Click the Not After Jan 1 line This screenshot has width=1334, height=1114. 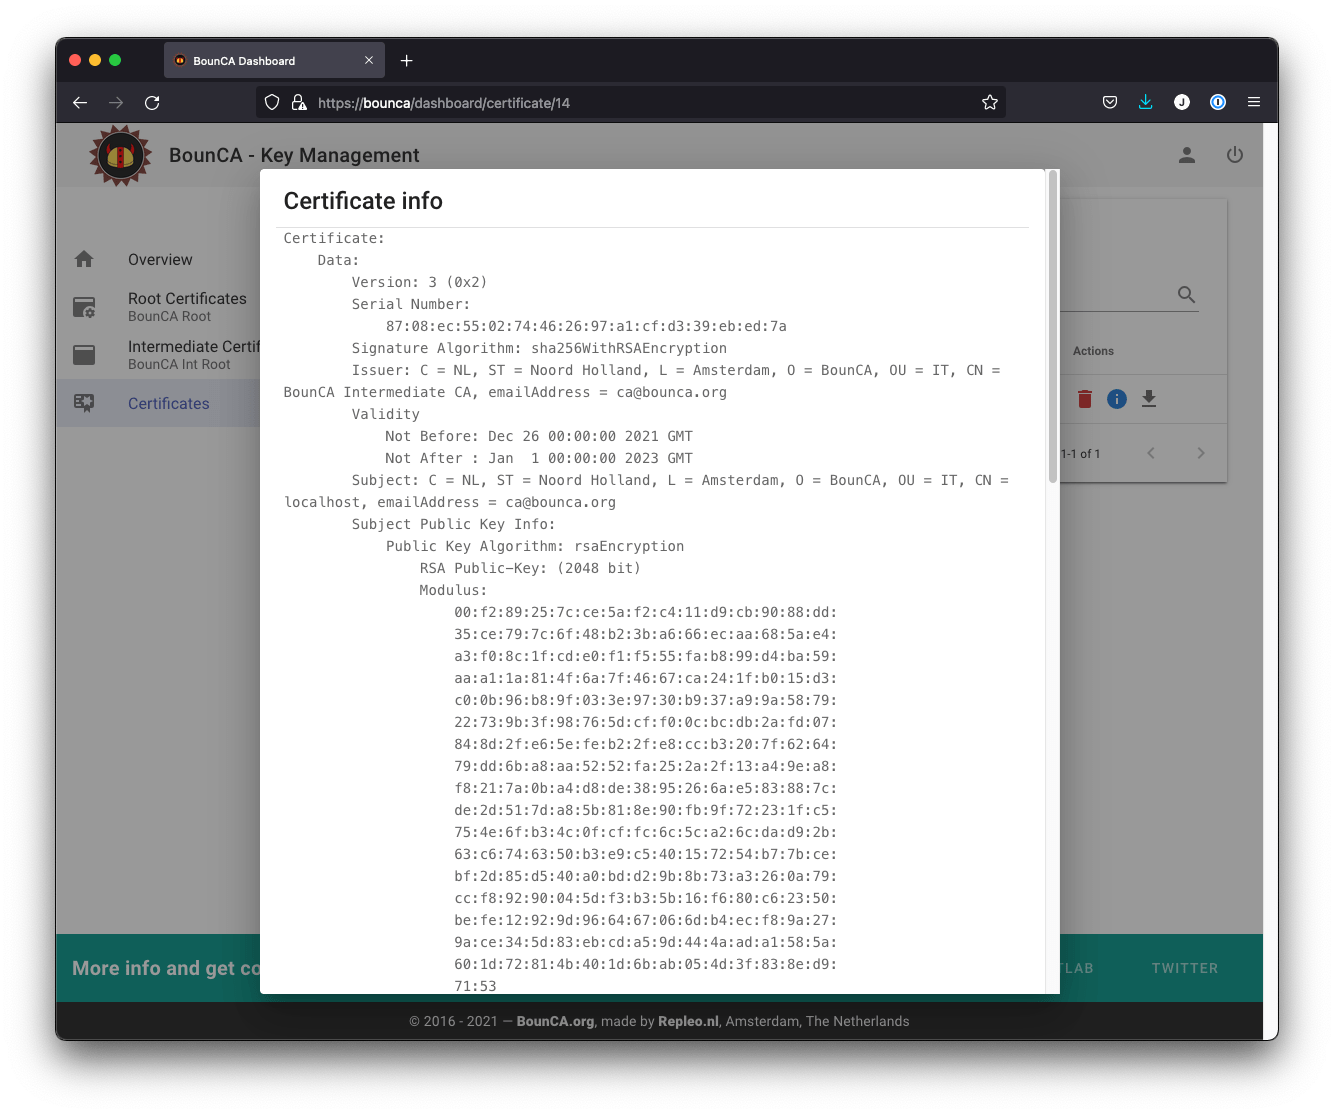coord(539,458)
